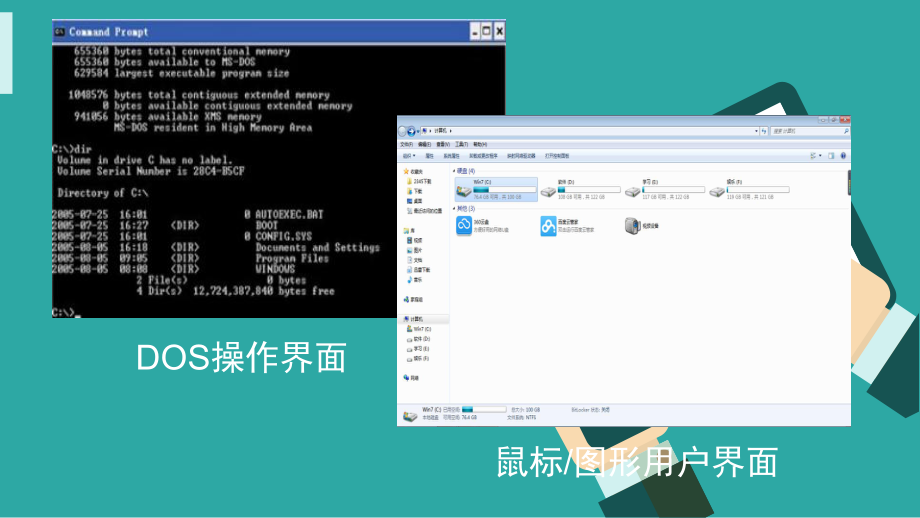Open the address bar history dropdown arrow
The height and width of the screenshot is (518, 920).
pyautogui.click(x=756, y=131)
